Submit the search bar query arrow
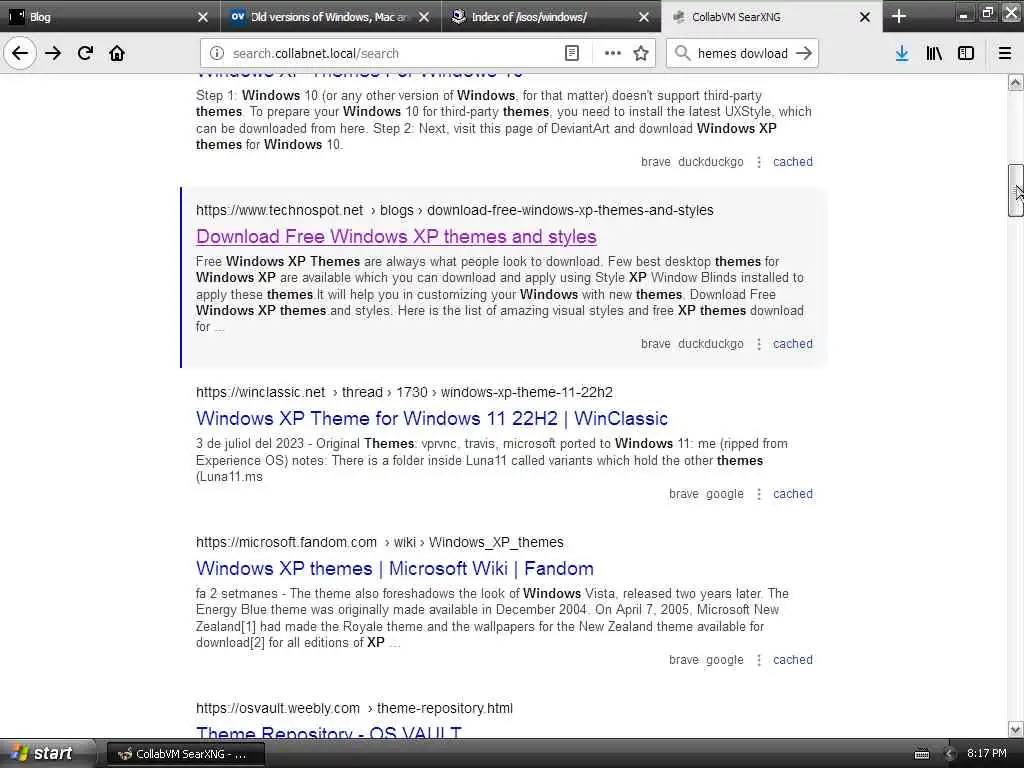Screen dimensions: 1024x768 804,54
